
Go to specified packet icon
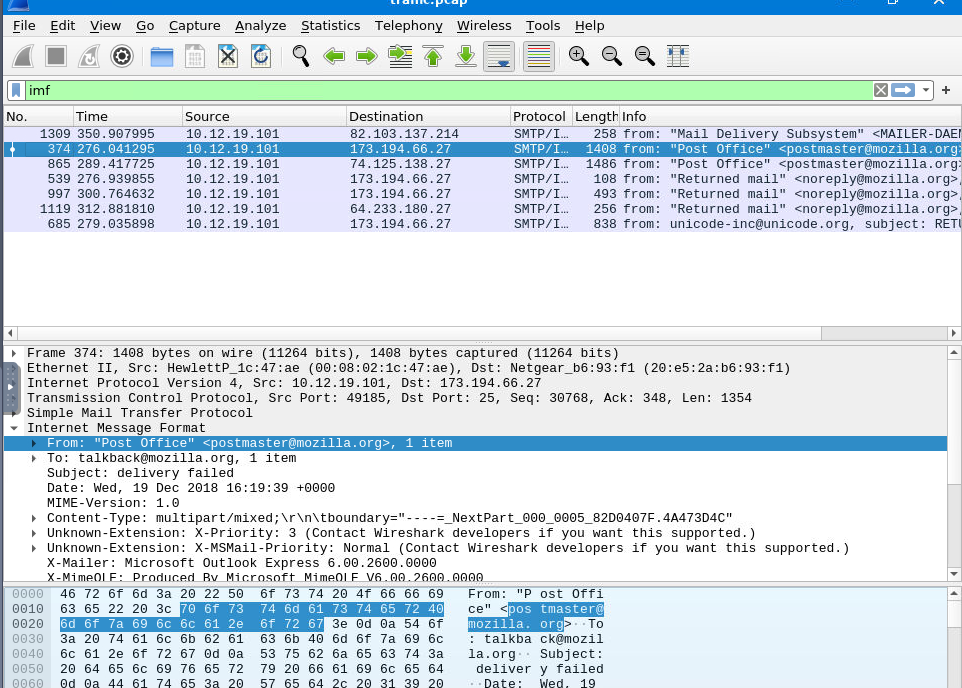click(400, 56)
